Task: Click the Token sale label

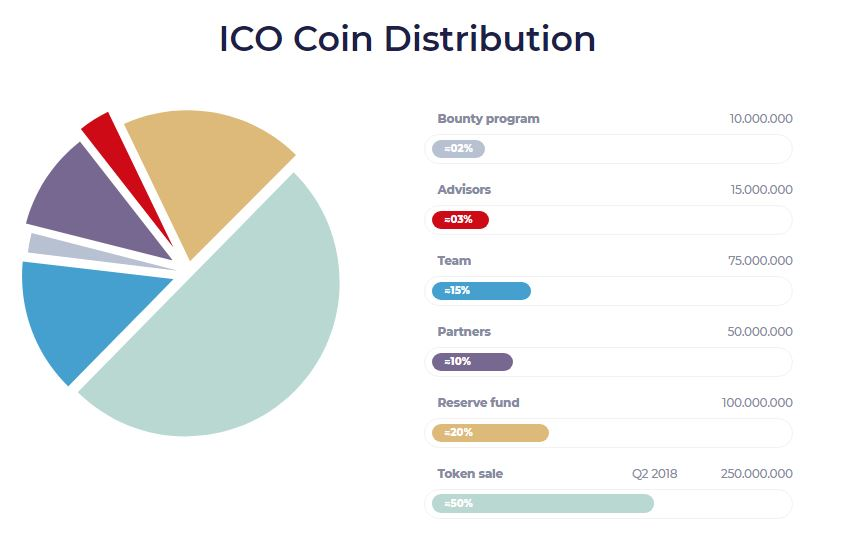Action: coord(470,474)
